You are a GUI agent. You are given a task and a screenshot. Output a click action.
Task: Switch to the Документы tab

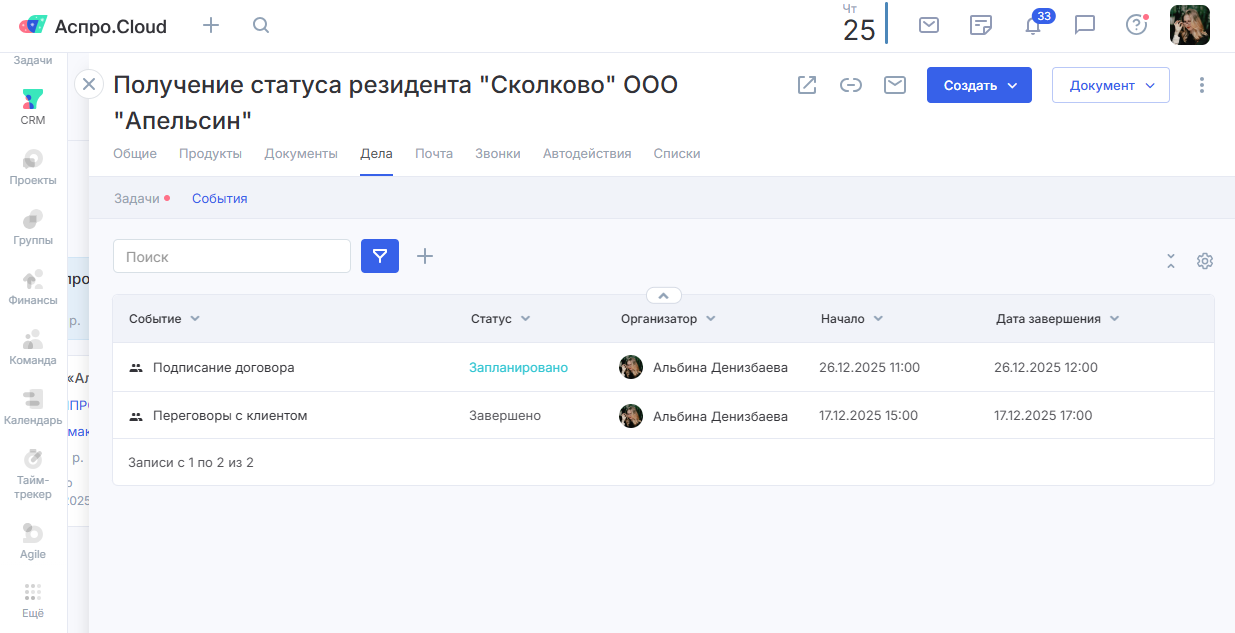tap(301, 154)
